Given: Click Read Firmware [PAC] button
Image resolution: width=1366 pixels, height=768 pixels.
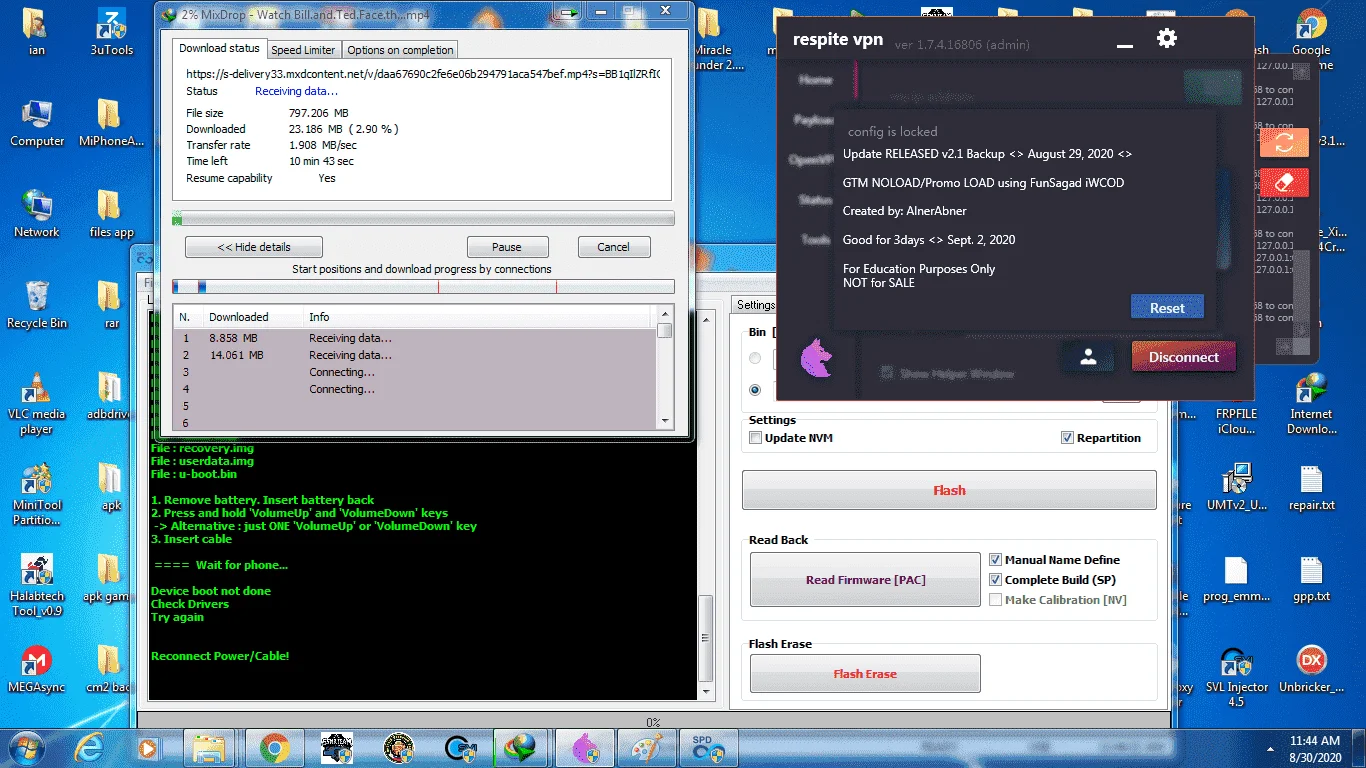Looking at the screenshot, I should (x=865, y=580).
